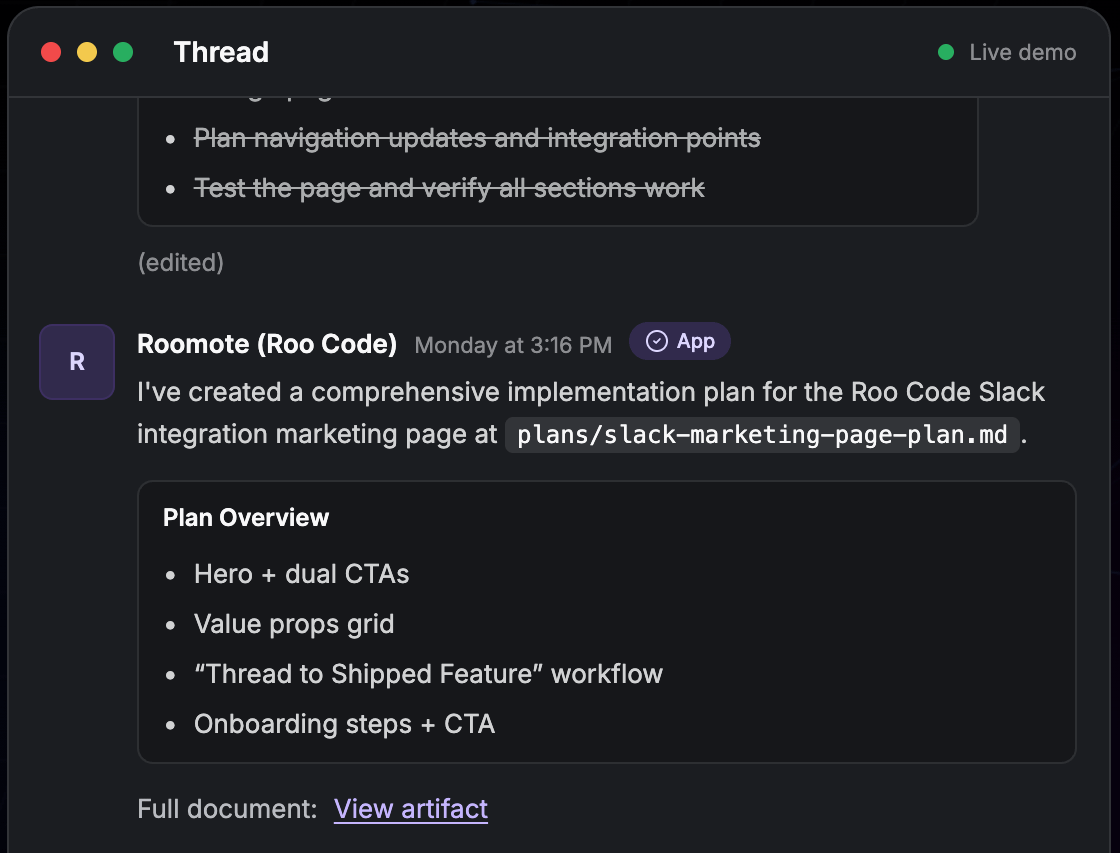Click the plans/slack-marketing-page-plan.md code path
The image size is (1120, 853).
point(762,434)
